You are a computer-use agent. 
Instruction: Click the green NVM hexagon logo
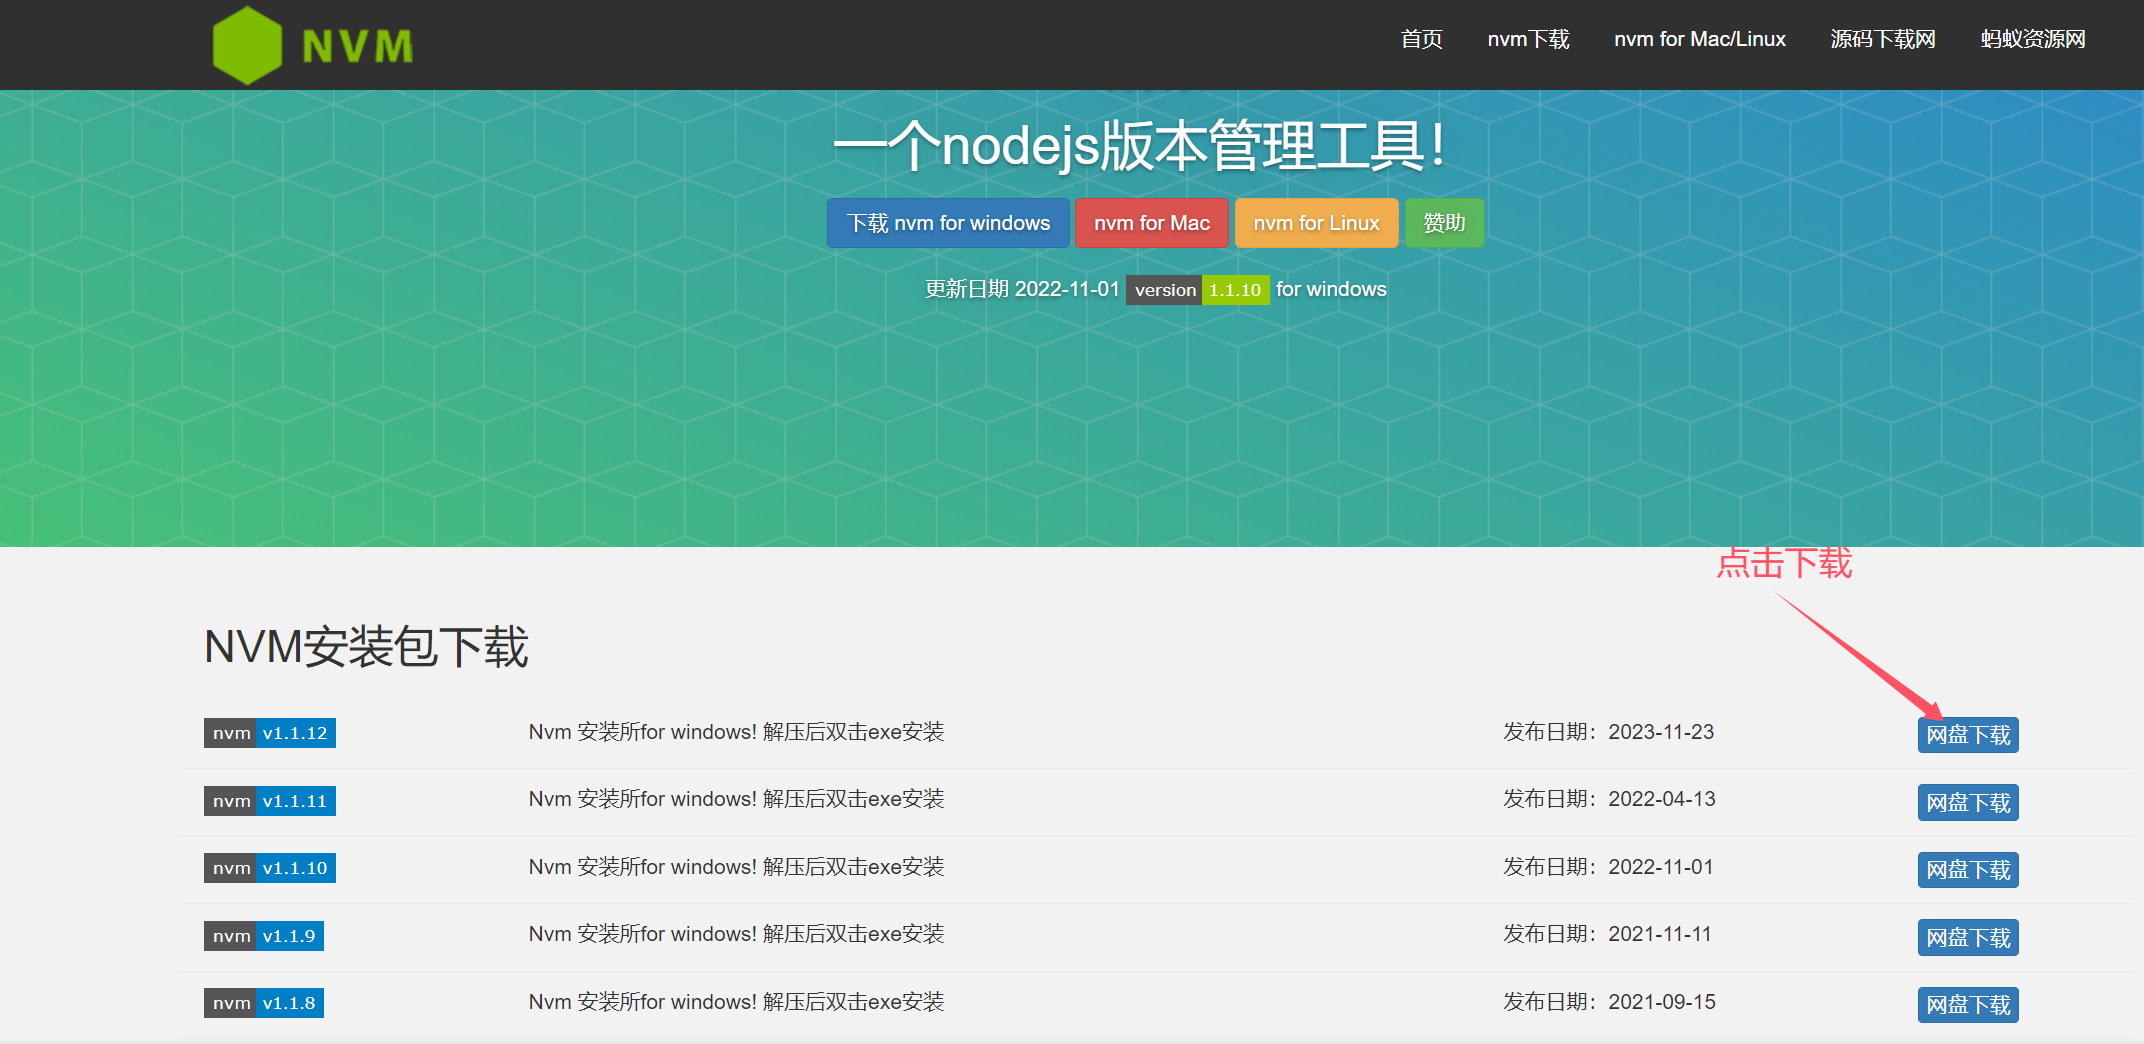(248, 45)
